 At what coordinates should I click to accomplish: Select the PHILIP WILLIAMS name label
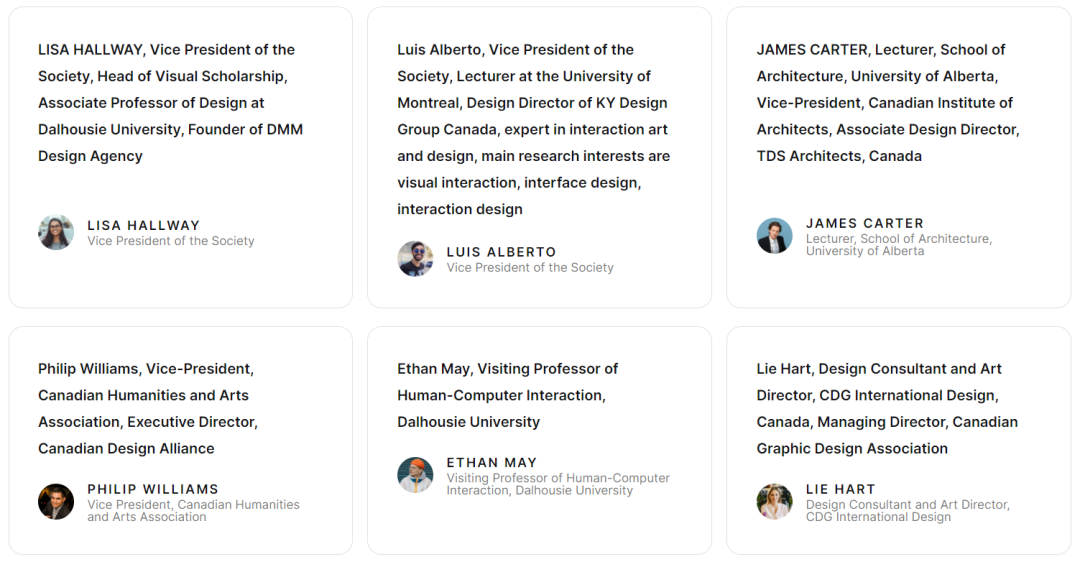(153, 489)
